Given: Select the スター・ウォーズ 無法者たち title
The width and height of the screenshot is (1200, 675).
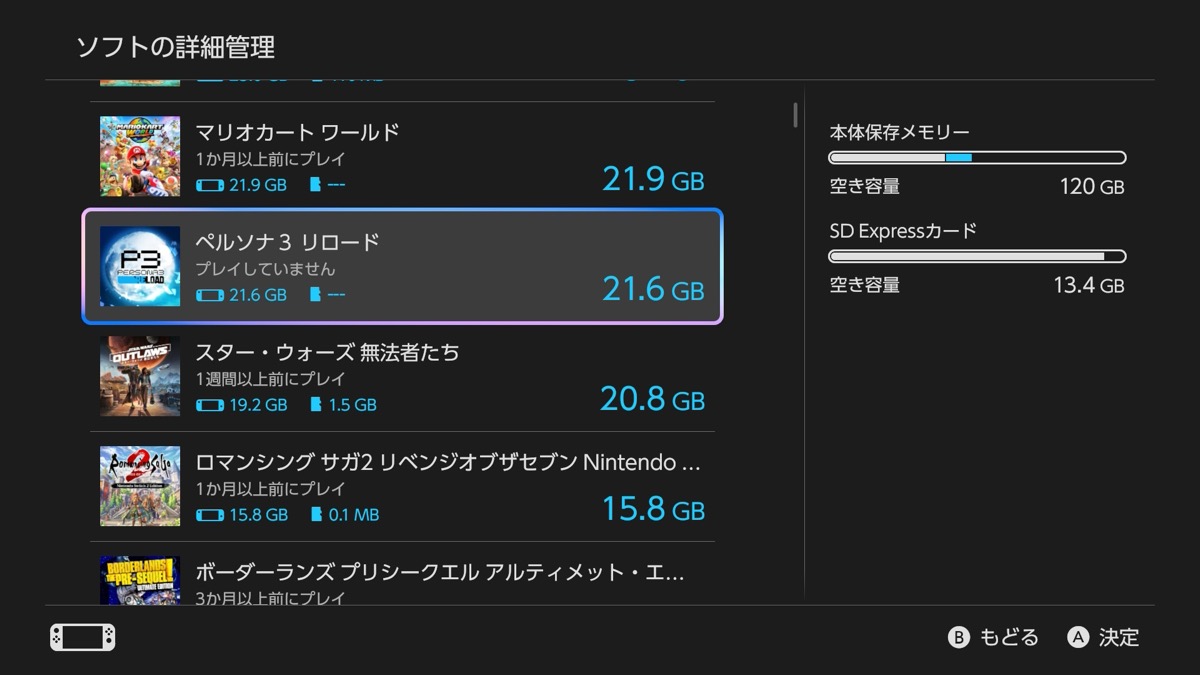Looking at the screenshot, I should (327, 352).
